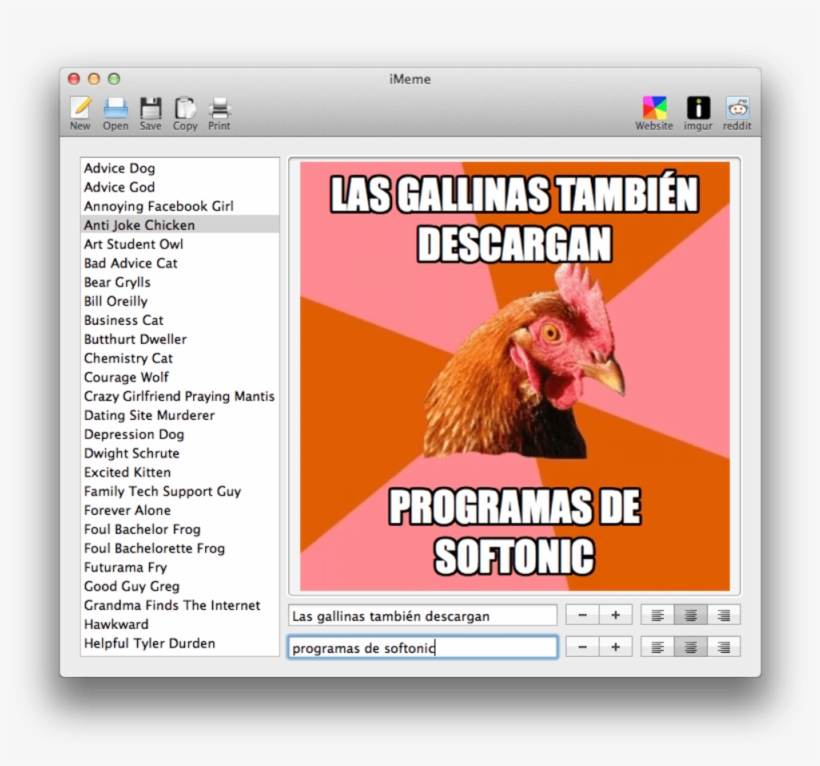Copy the meme to clipboard
This screenshot has height=766, width=820.
184,110
